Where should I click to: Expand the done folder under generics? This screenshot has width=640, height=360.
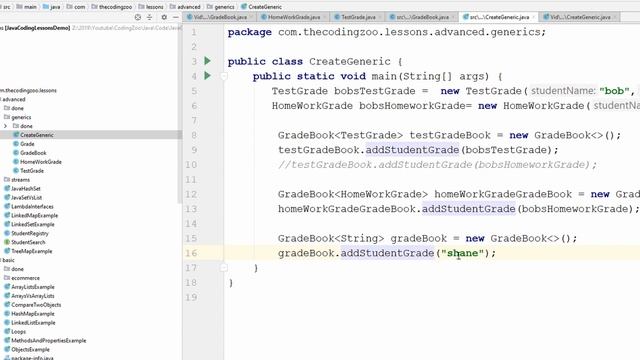coord(5,126)
